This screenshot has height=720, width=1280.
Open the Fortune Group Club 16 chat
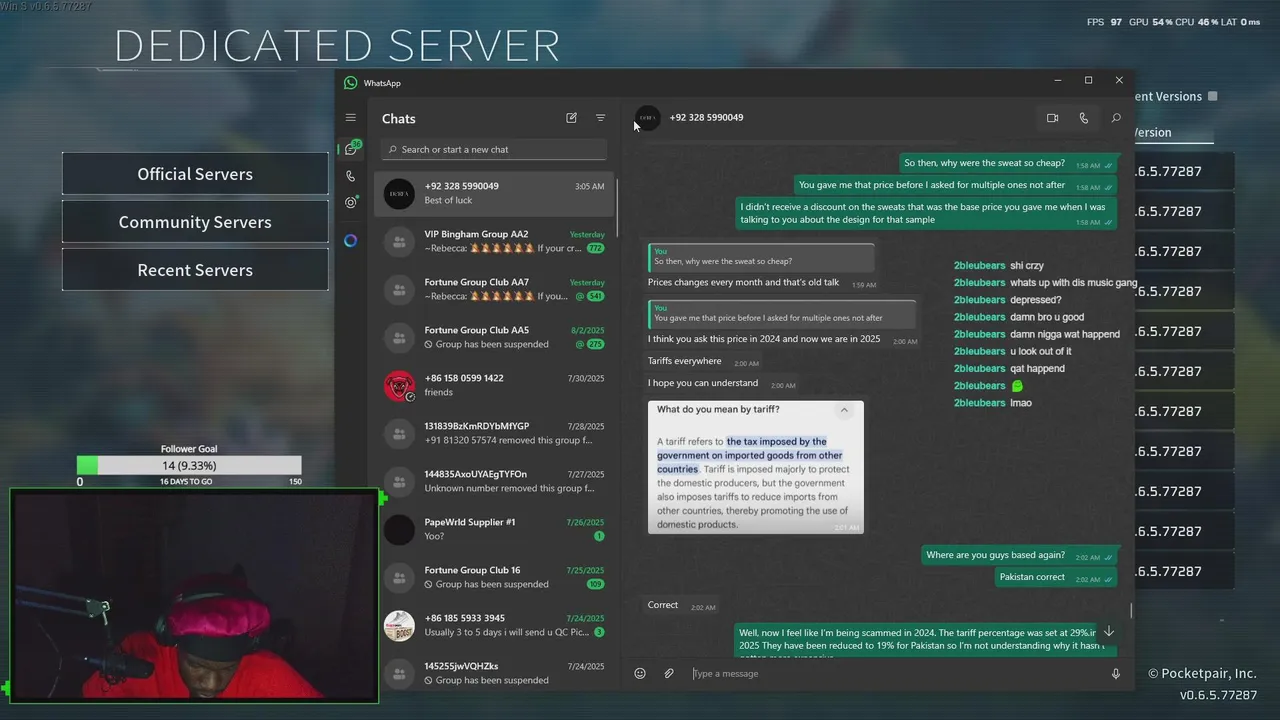pyautogui.click(x=494, y=577)
